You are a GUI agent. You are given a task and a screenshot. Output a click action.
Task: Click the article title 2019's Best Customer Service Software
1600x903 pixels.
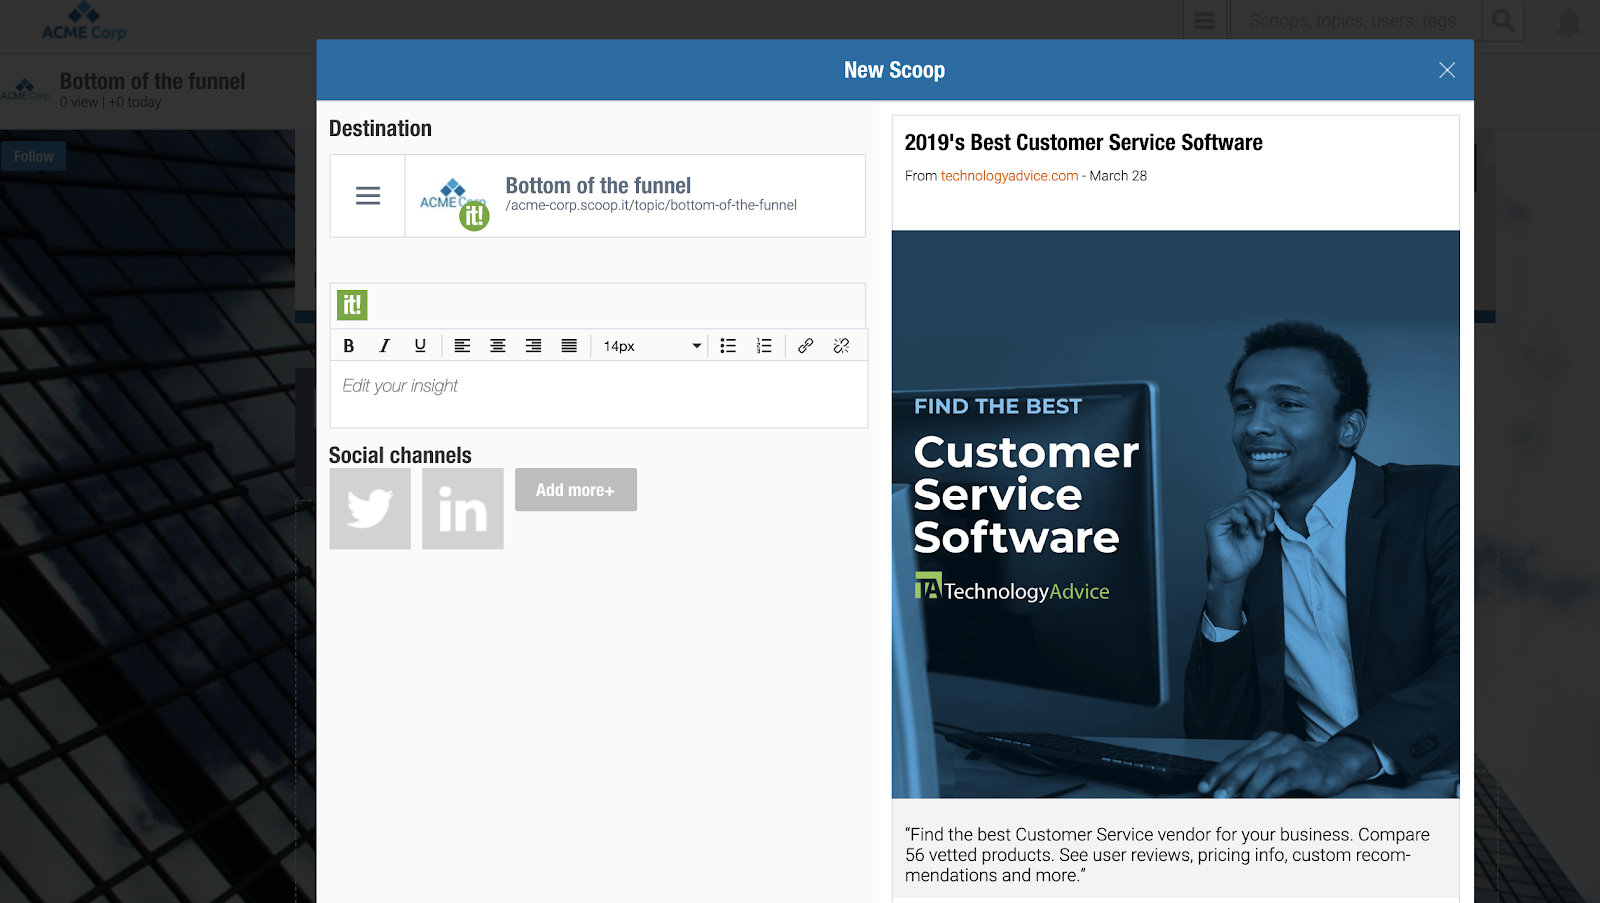tap(1083, 143)
